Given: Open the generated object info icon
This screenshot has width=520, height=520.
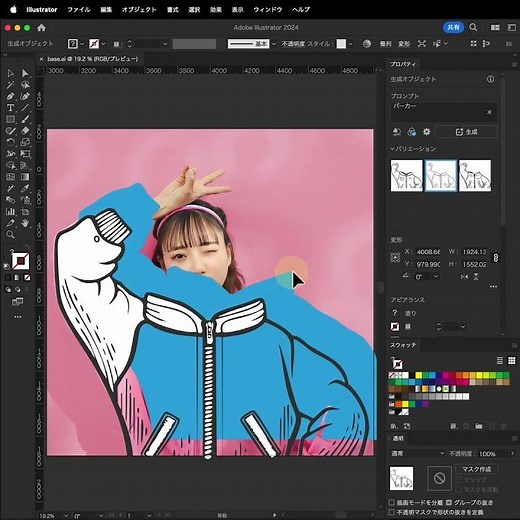Looking at the screenshot, I should (490, 79).
